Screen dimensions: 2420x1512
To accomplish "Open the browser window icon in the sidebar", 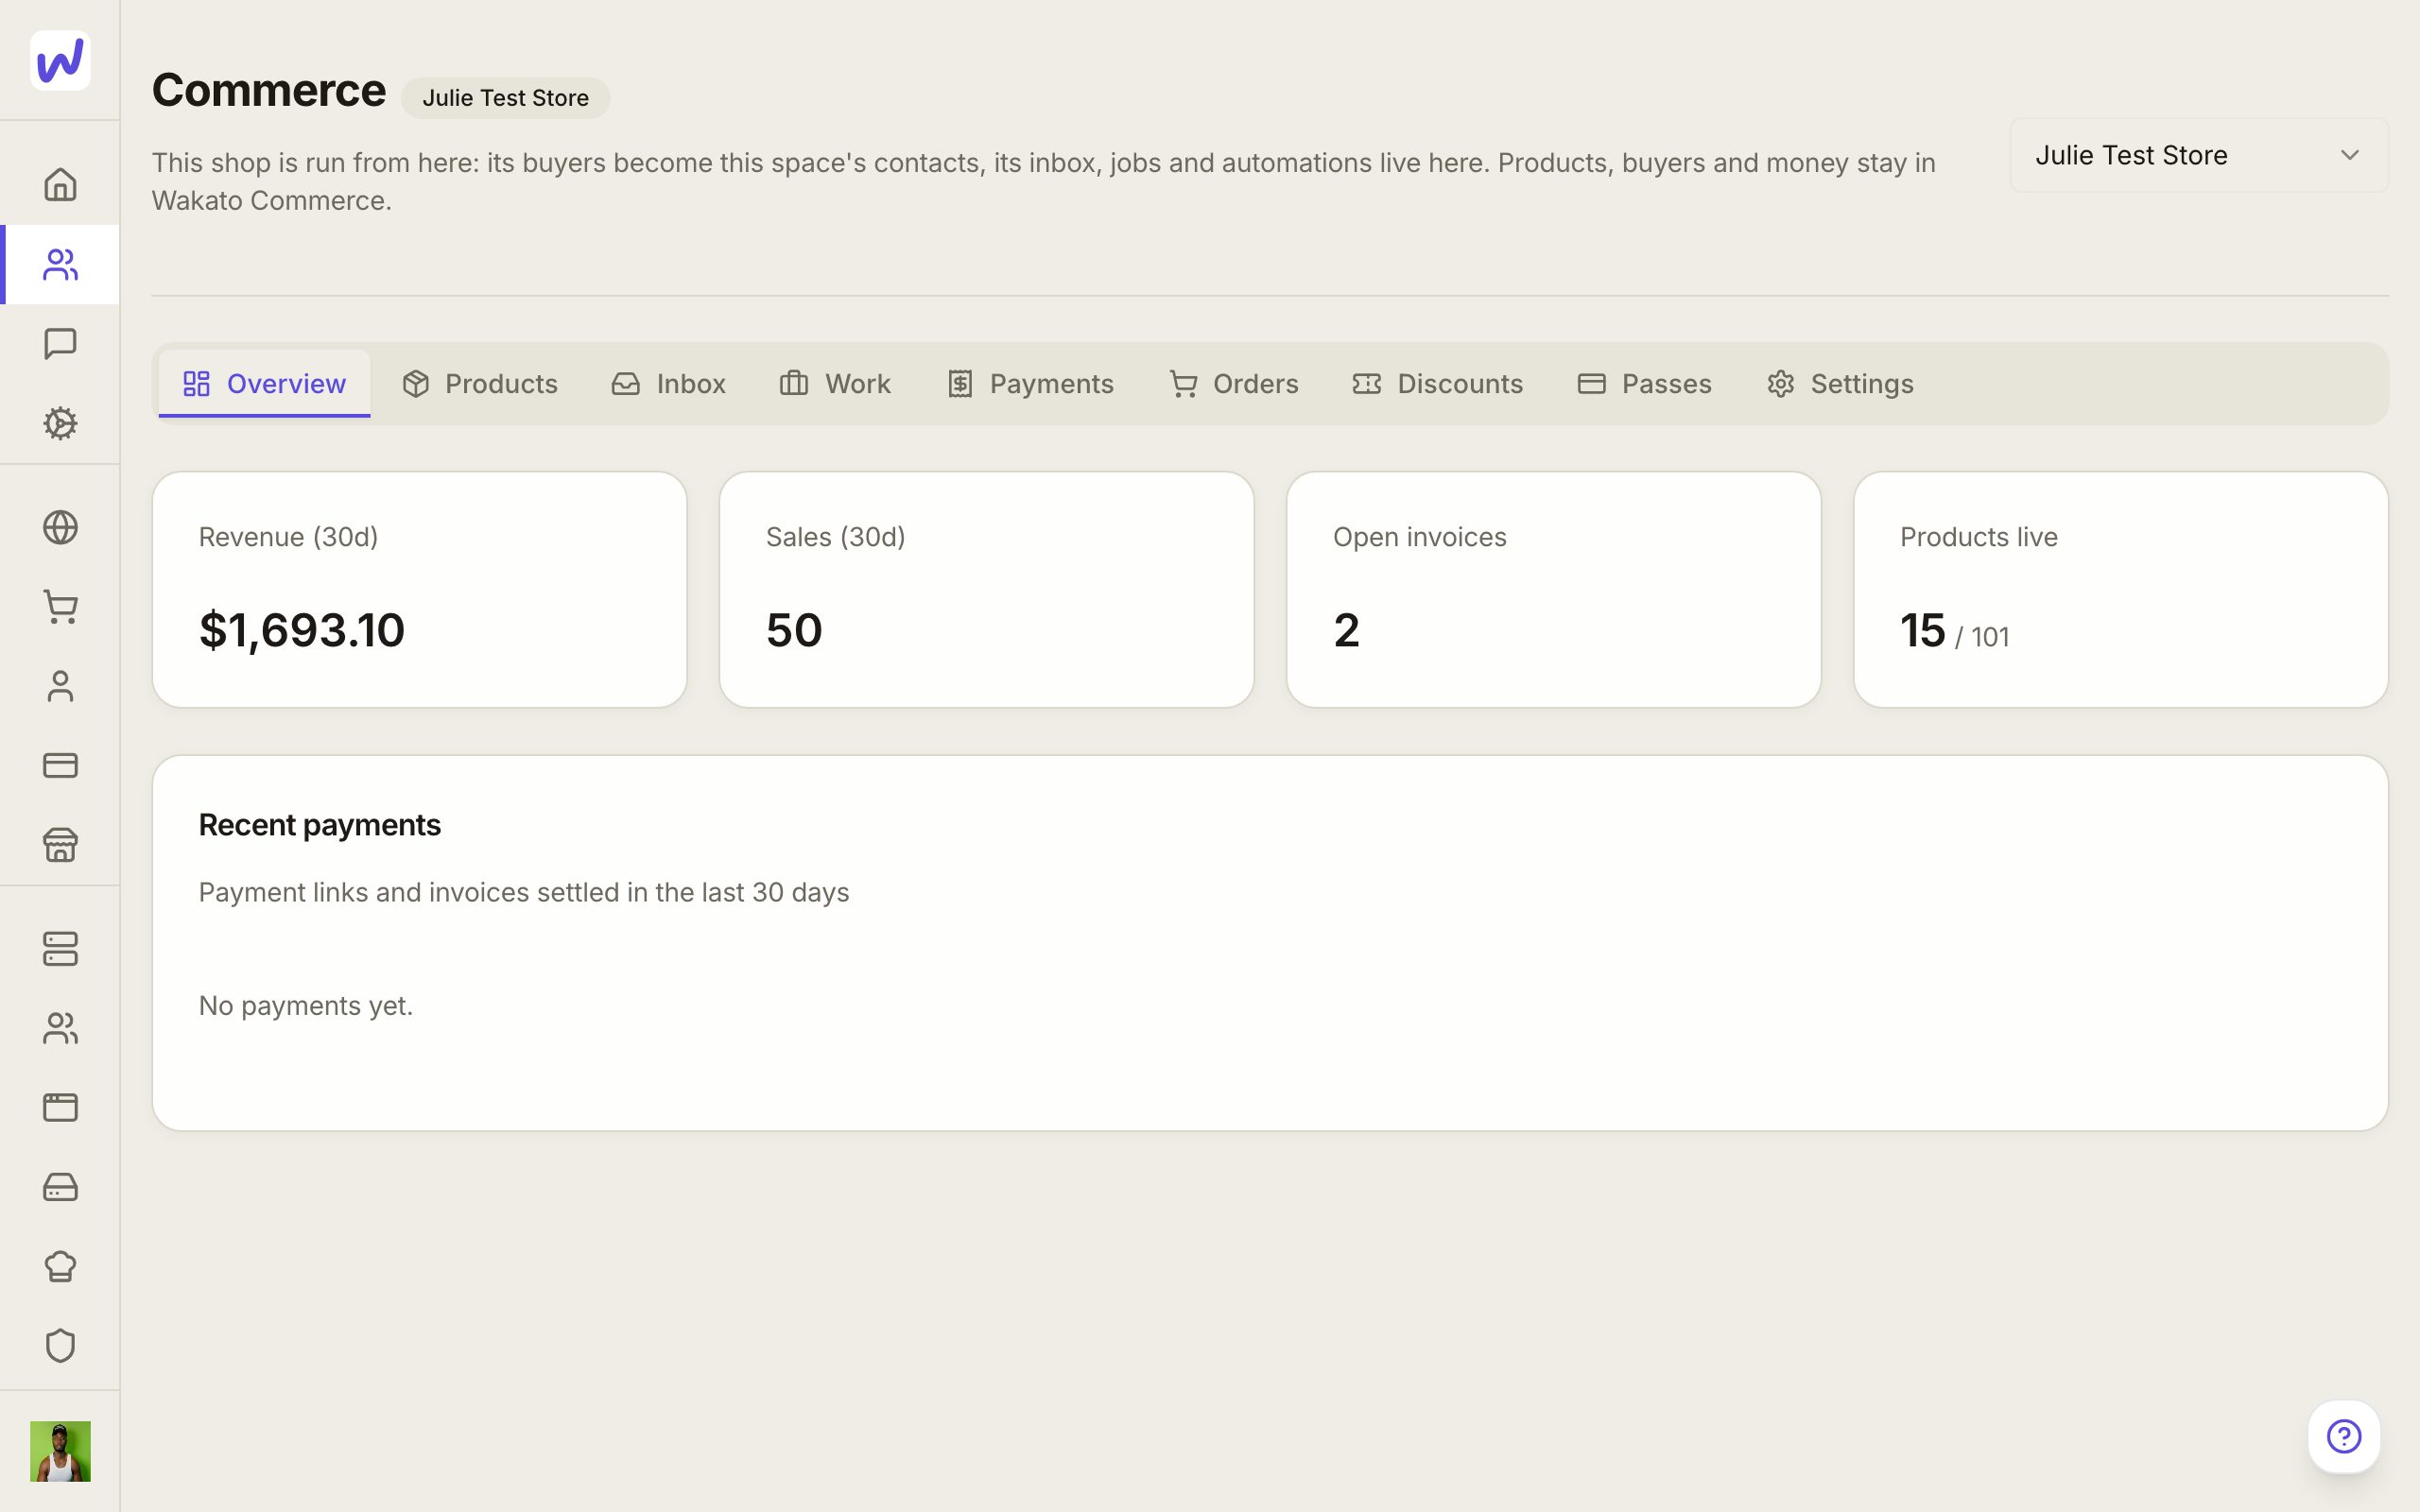I will pos(60,1107).
